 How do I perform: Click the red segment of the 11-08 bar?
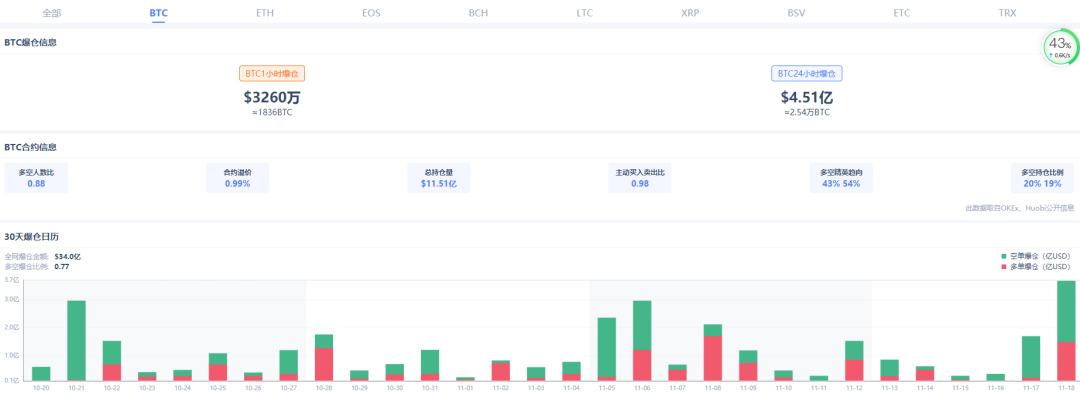click(x=712, y=358)
